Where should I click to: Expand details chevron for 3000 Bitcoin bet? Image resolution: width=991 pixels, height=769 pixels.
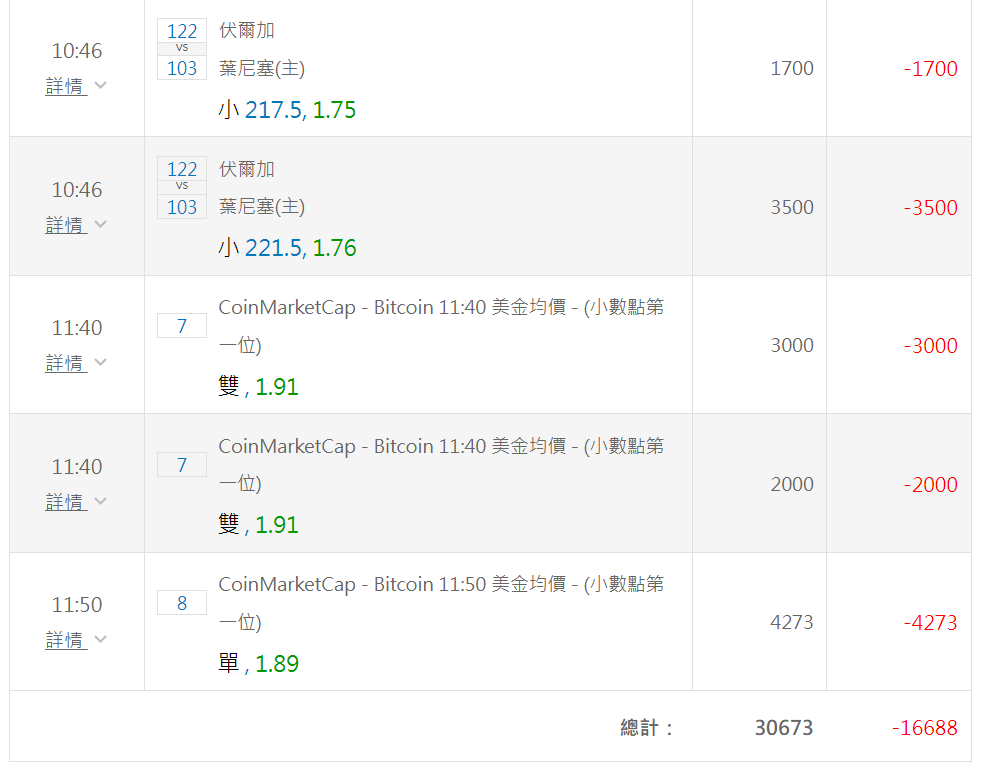pyautogui.click(x=100, y=362)
